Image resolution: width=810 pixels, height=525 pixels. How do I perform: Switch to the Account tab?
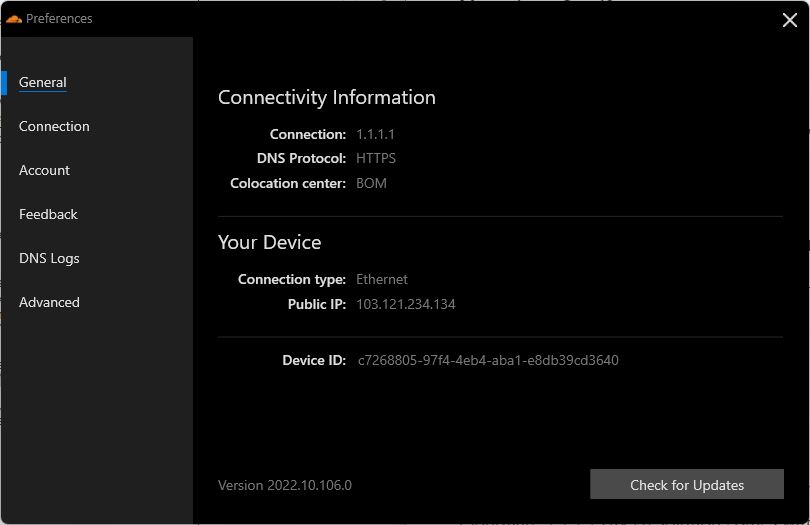tap(44, 171)
